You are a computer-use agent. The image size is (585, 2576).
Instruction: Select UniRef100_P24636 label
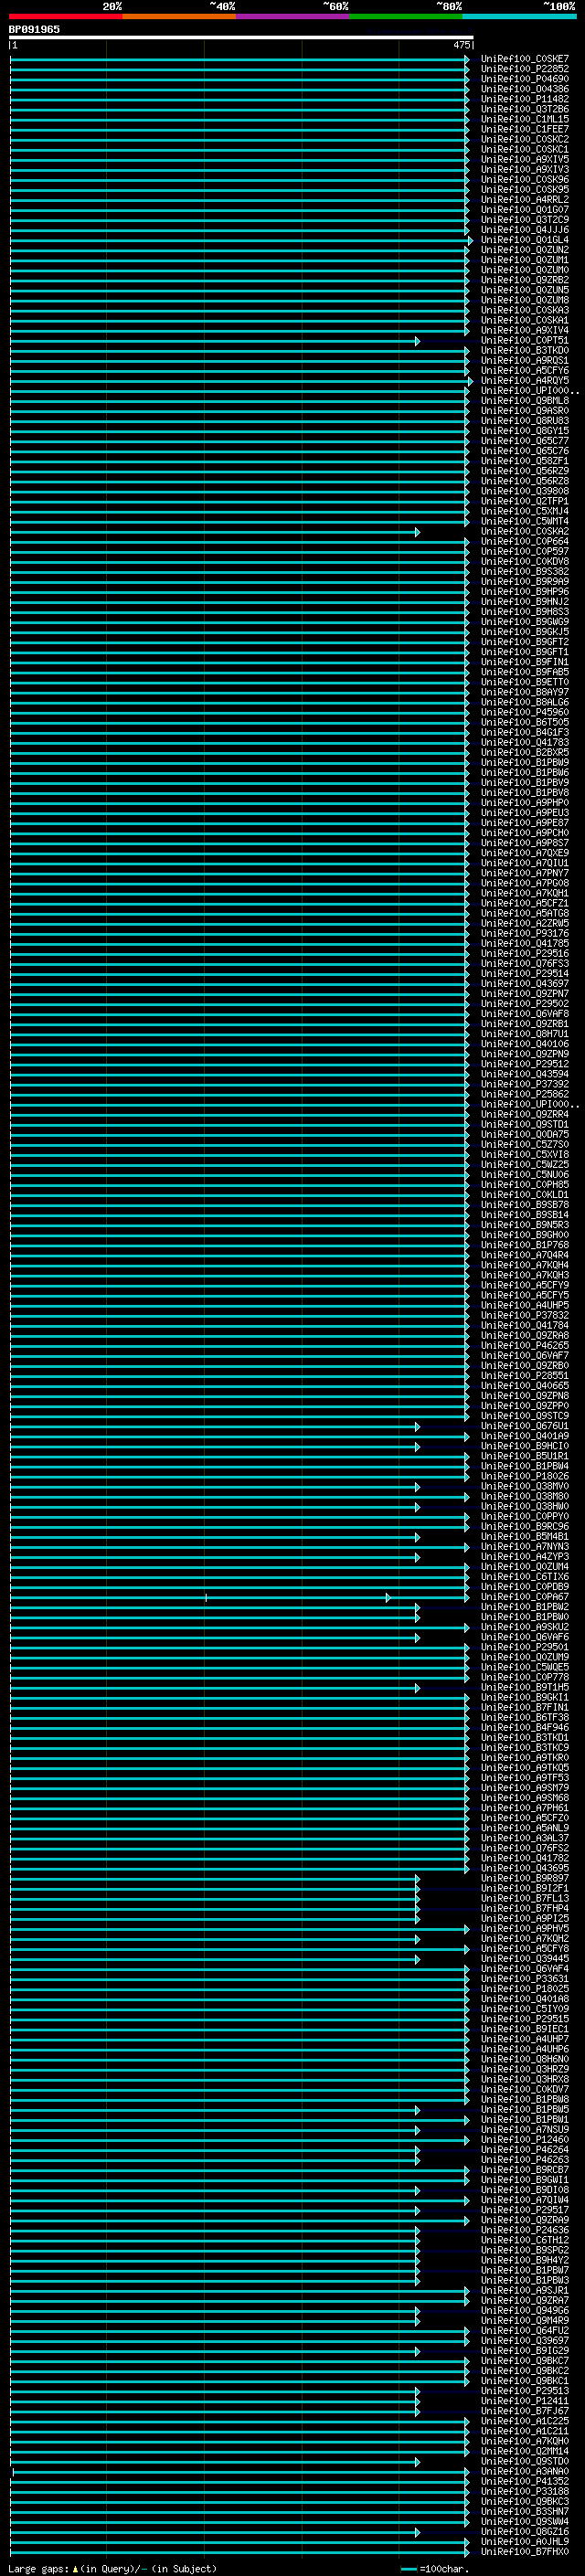click(525, 2230)
